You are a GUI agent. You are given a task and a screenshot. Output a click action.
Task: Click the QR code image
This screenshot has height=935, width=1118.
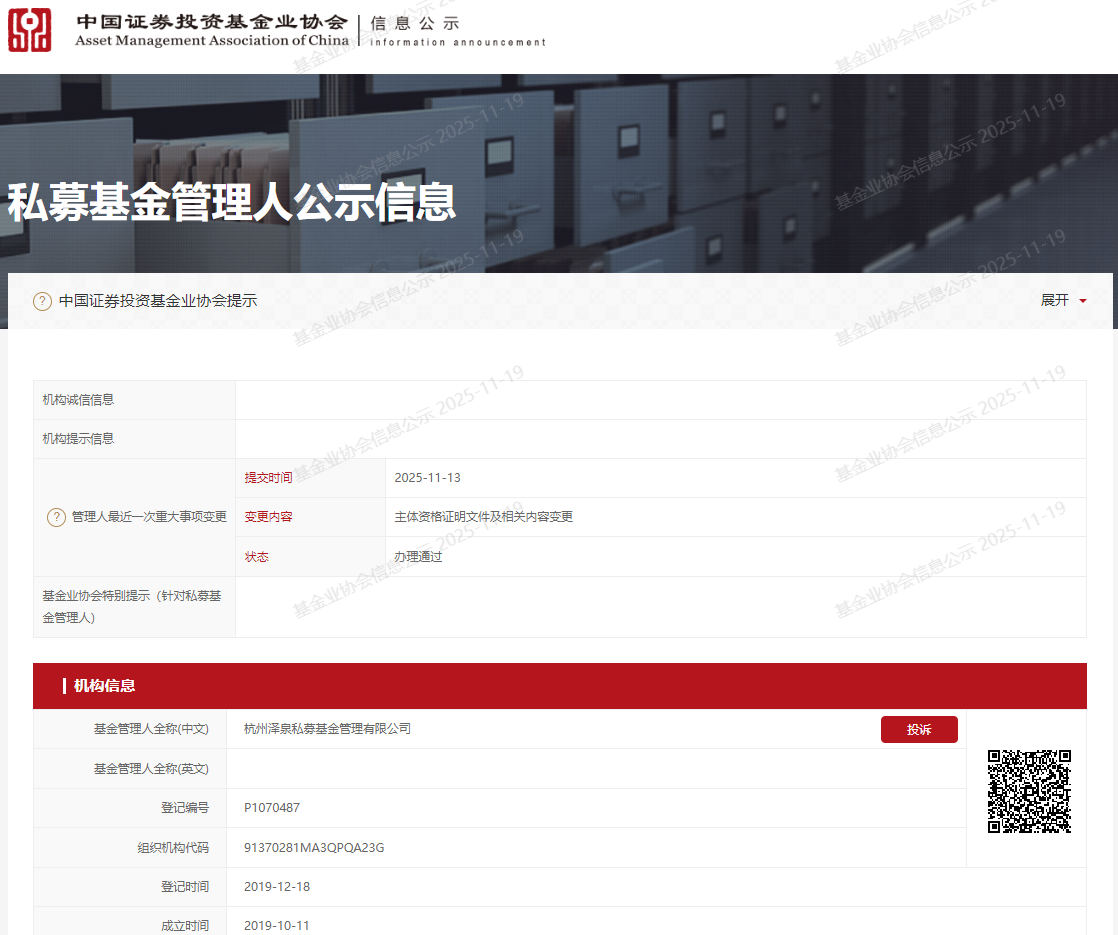pyautogui.click(x=1029, y=791)
